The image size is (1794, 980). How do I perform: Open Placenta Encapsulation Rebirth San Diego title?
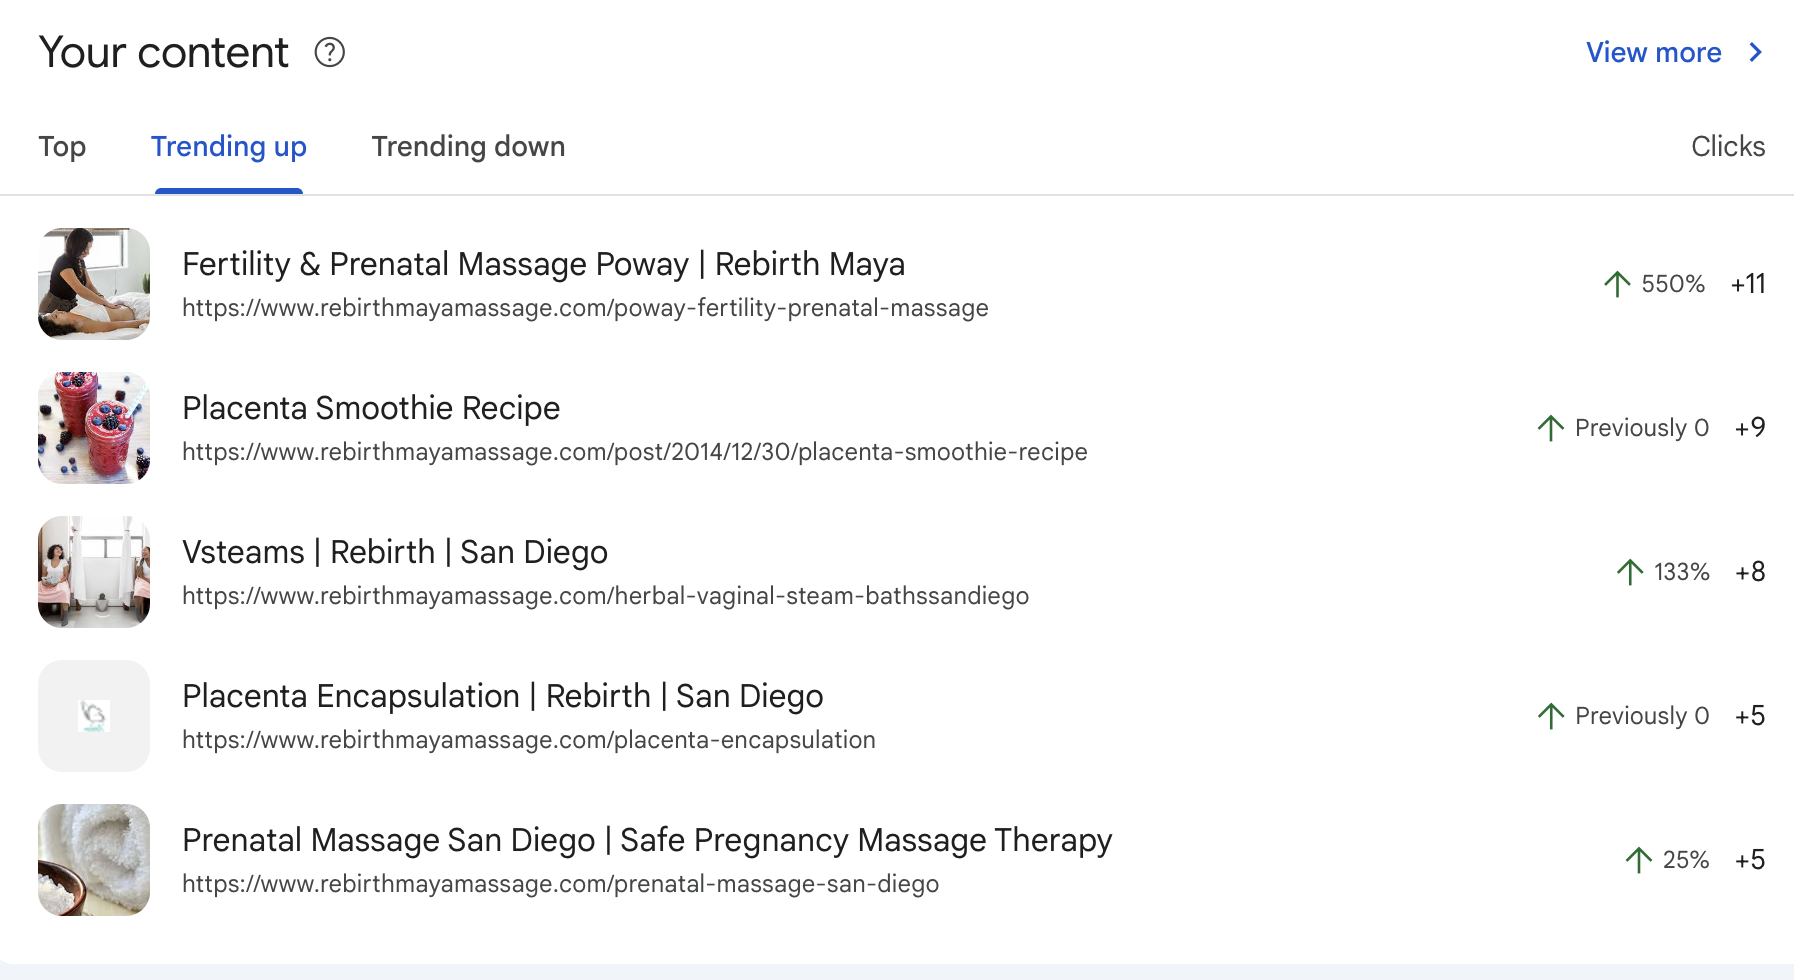[x=503, y=696]
